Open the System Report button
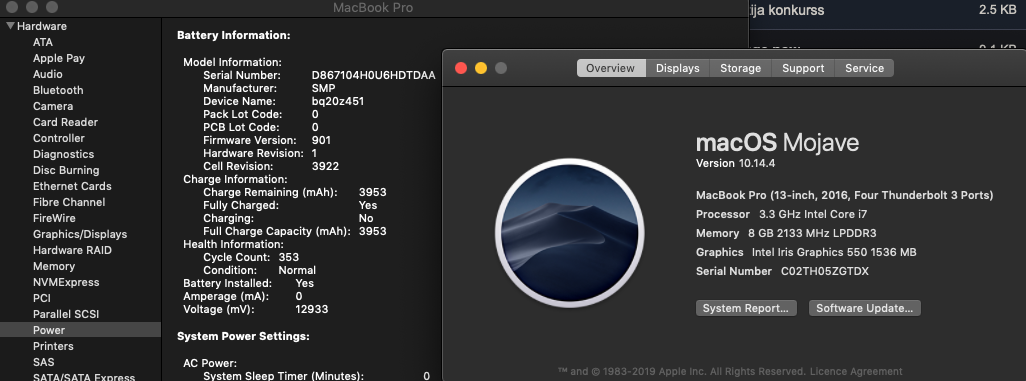1026x381 pixels. [x=746, y=308]
